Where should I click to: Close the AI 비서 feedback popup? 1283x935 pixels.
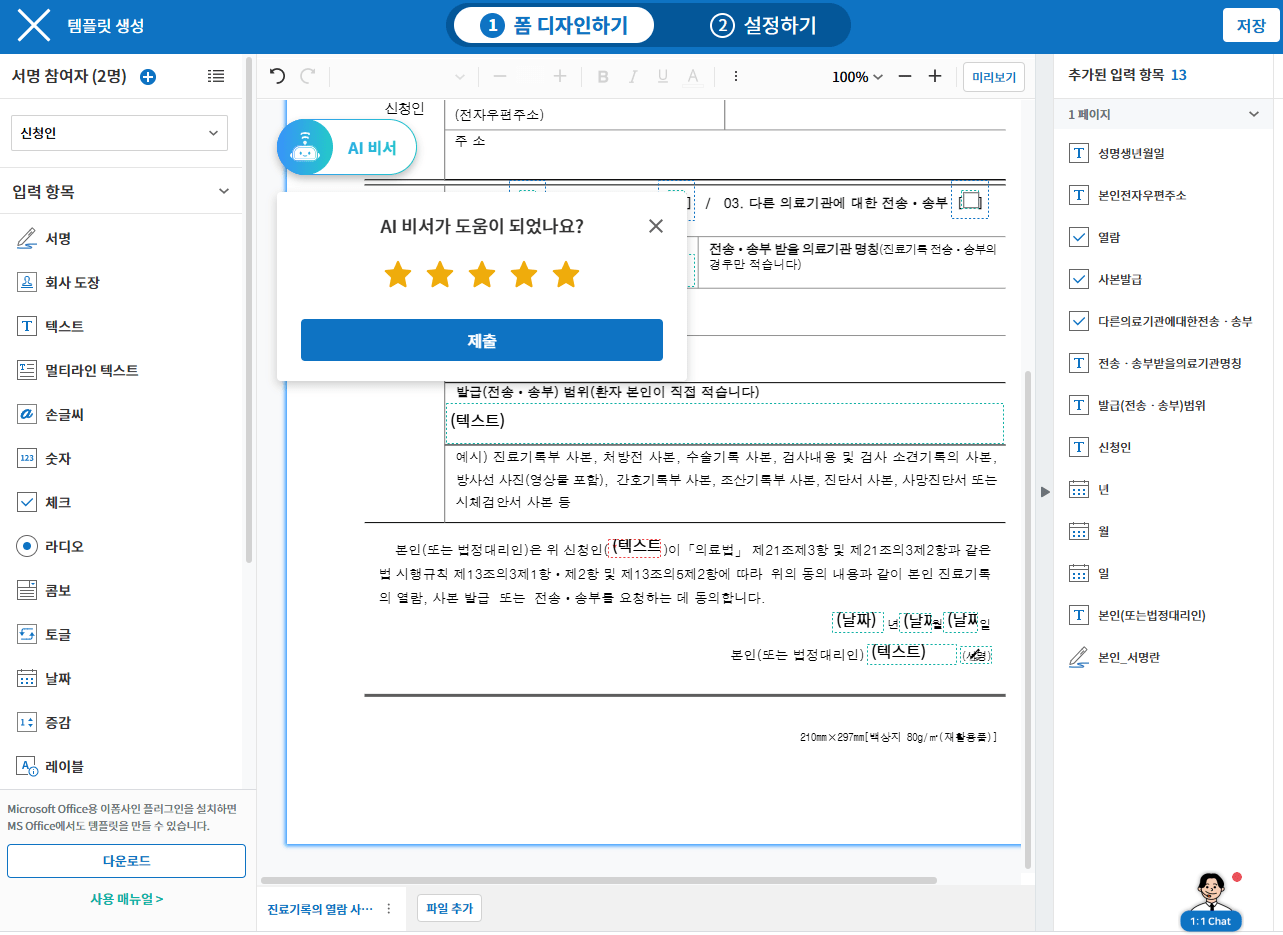click(655, 226)
